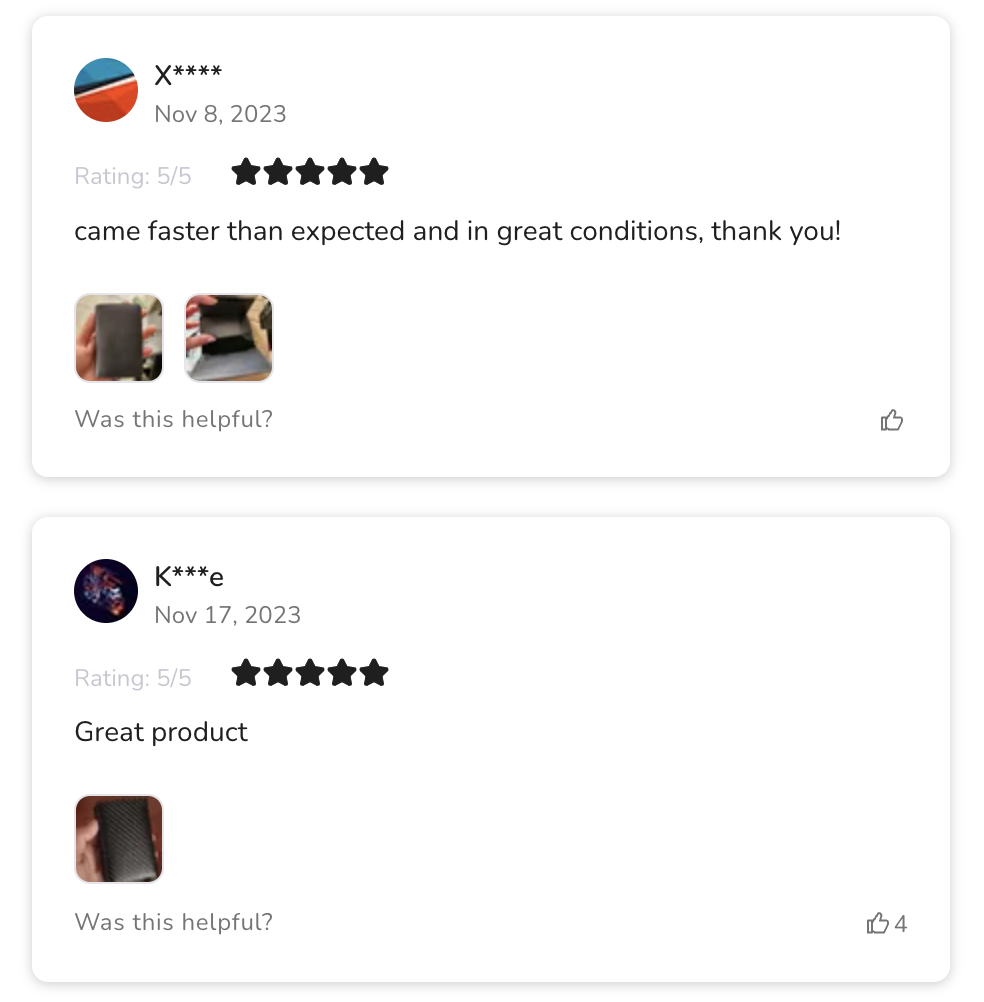The height and width of the screenshot is (1002, 984).
Task: Like the X**** review with thumbs-up
Action: pos(891,420)
